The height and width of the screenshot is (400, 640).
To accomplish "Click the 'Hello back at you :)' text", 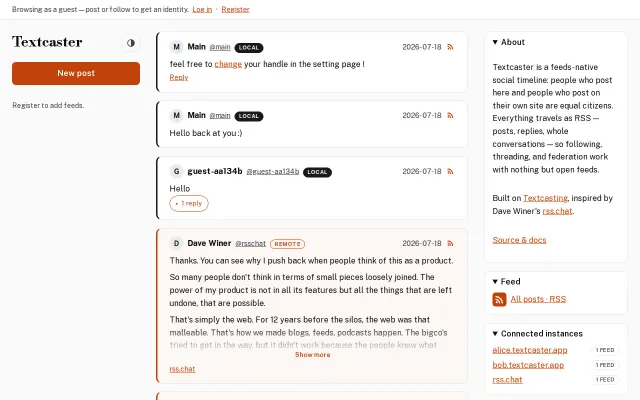I will click(206, 133).
